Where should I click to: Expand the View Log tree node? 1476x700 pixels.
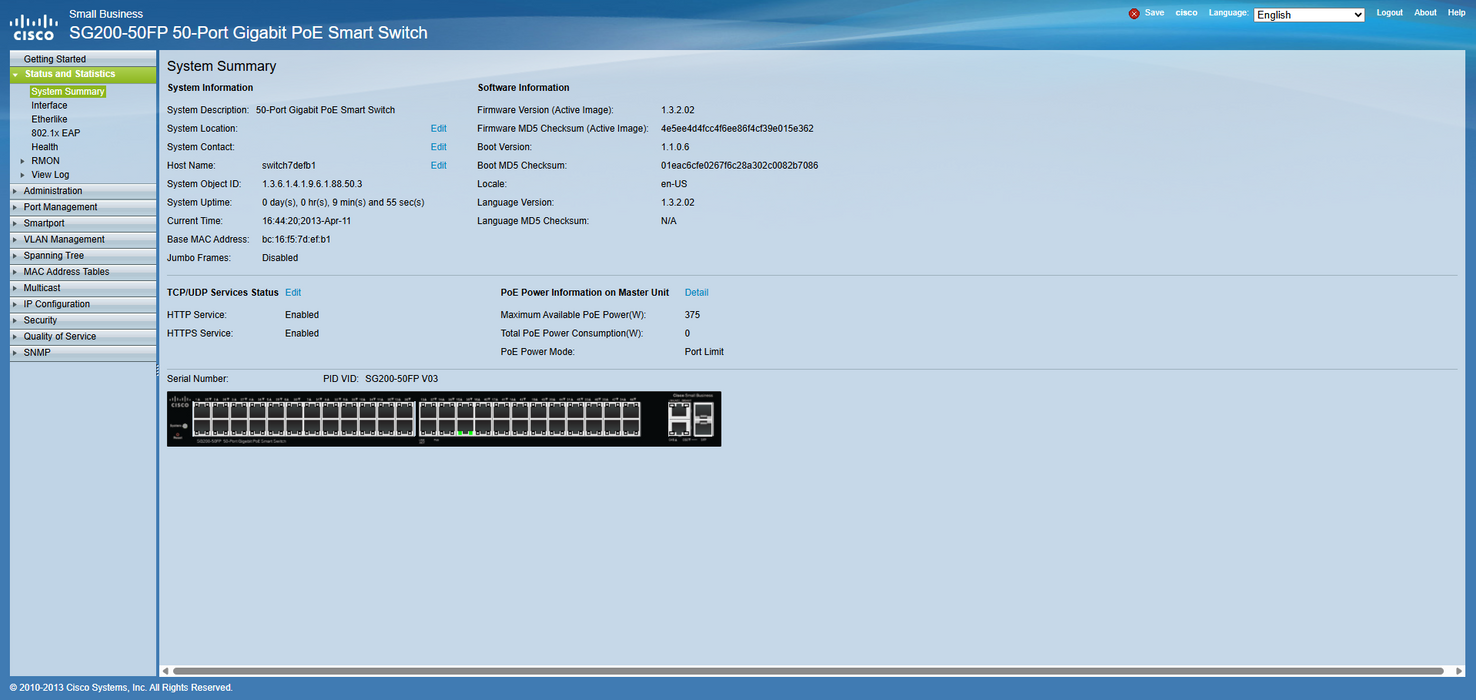tap(22, 175)
